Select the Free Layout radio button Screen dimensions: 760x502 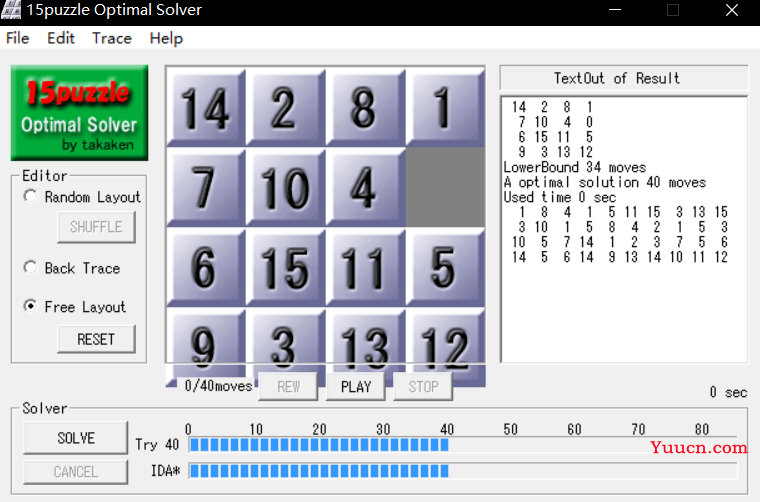click(x=30, y=307)
